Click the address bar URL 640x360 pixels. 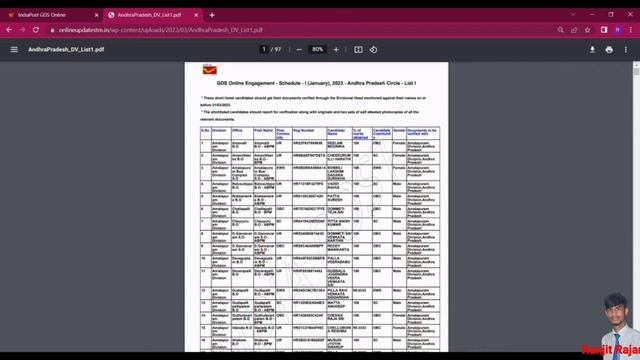click(160, 30)
